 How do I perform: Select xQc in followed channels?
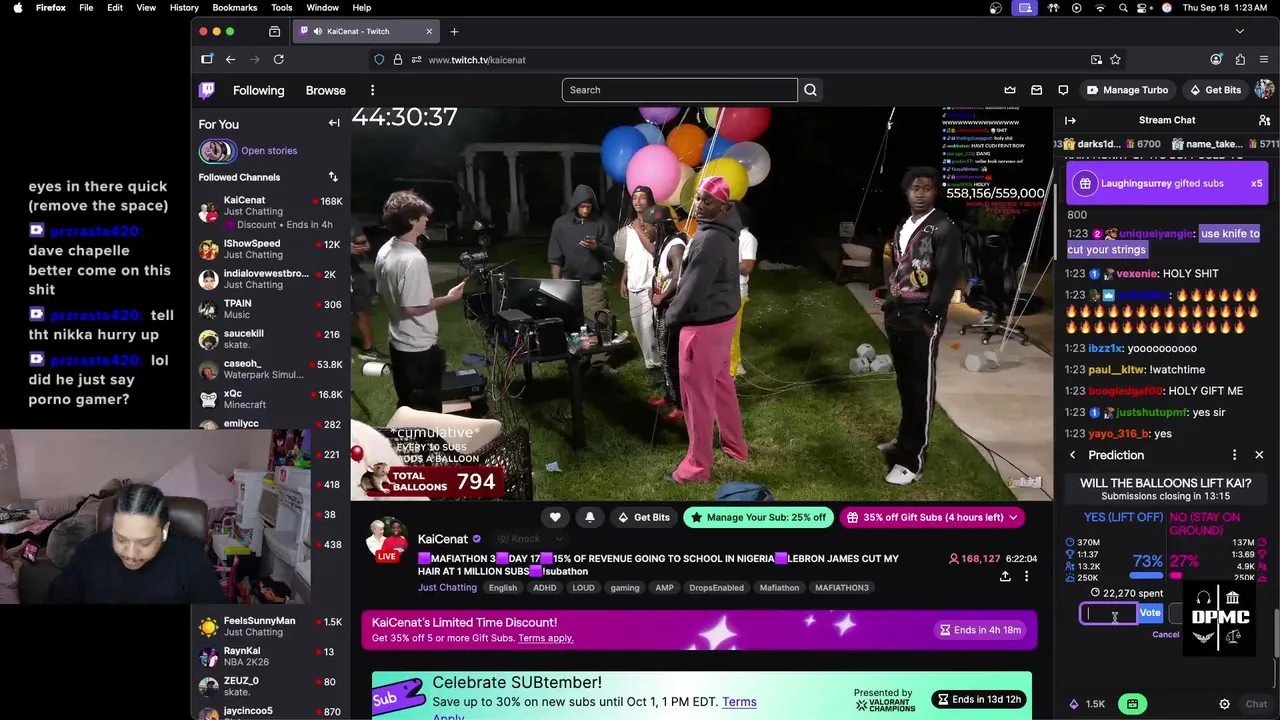[x=271, y=399]
